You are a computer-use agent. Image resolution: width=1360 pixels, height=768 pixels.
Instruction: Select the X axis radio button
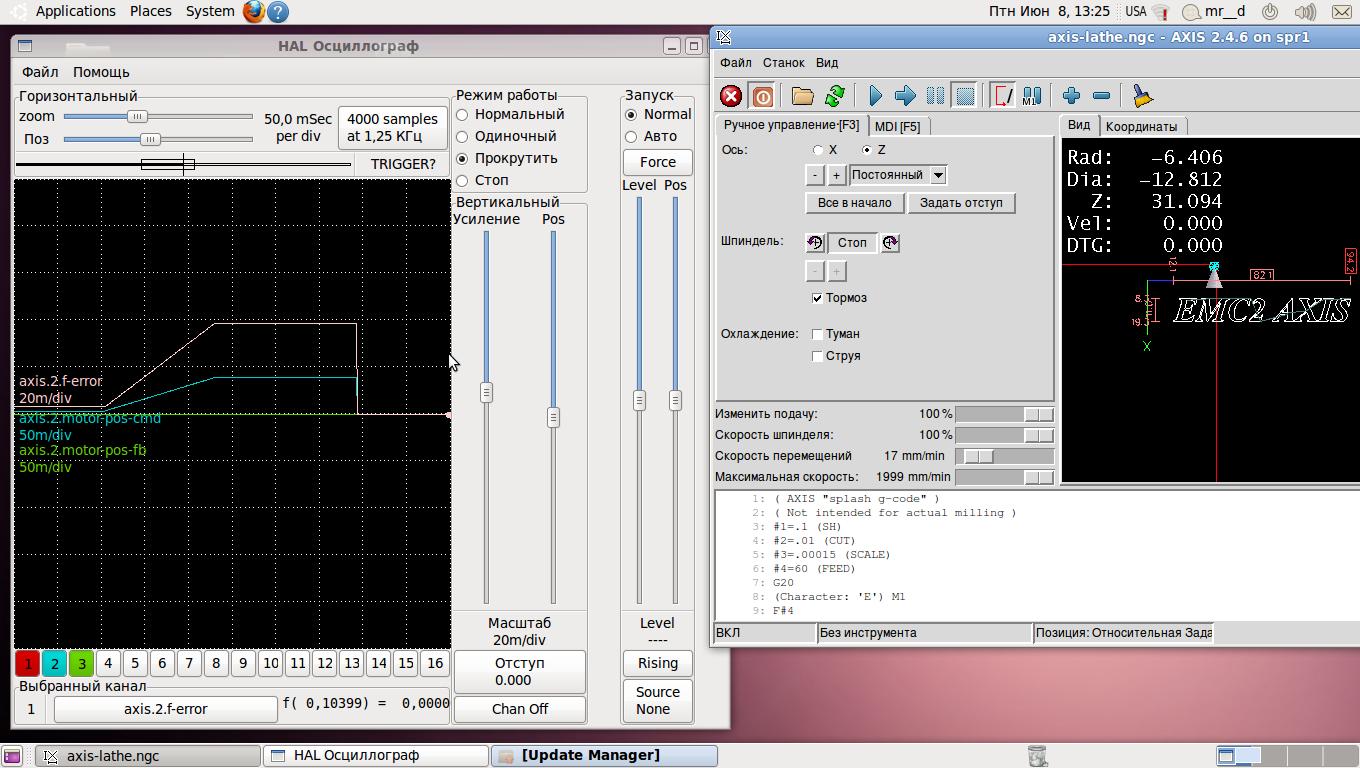coord(818,150)
